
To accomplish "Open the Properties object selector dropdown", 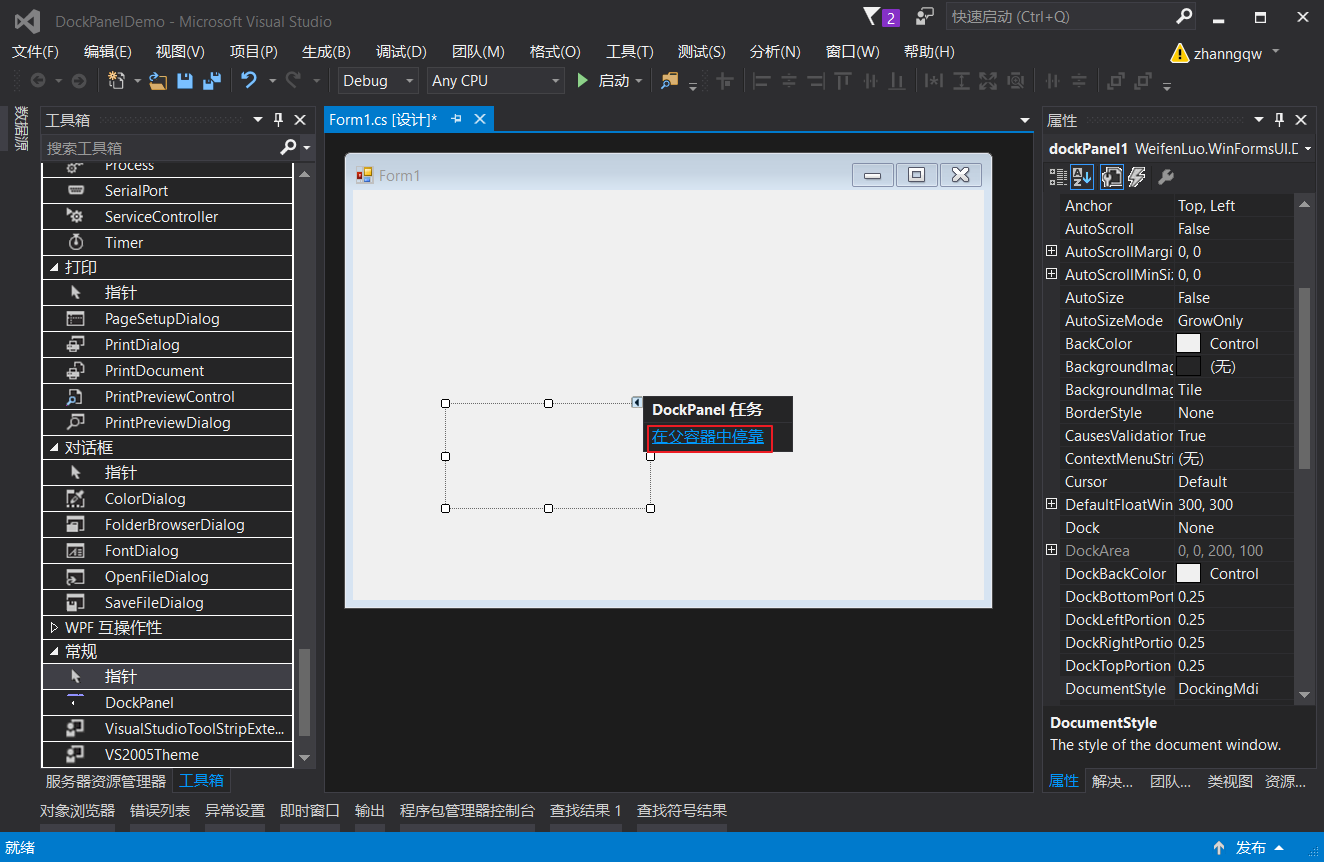I will click(x=1308, y=148).
